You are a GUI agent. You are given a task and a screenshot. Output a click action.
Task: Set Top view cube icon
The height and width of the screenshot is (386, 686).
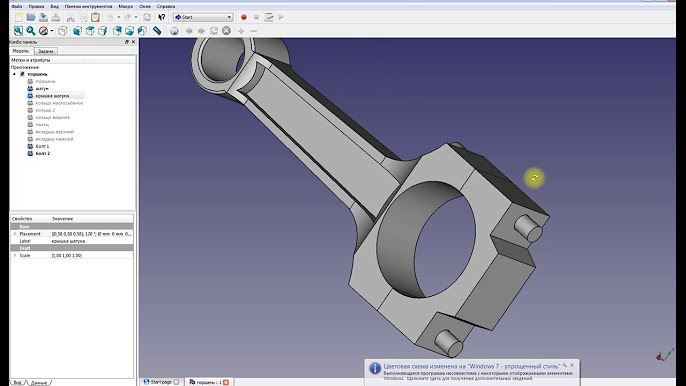[x=90, y=31]
